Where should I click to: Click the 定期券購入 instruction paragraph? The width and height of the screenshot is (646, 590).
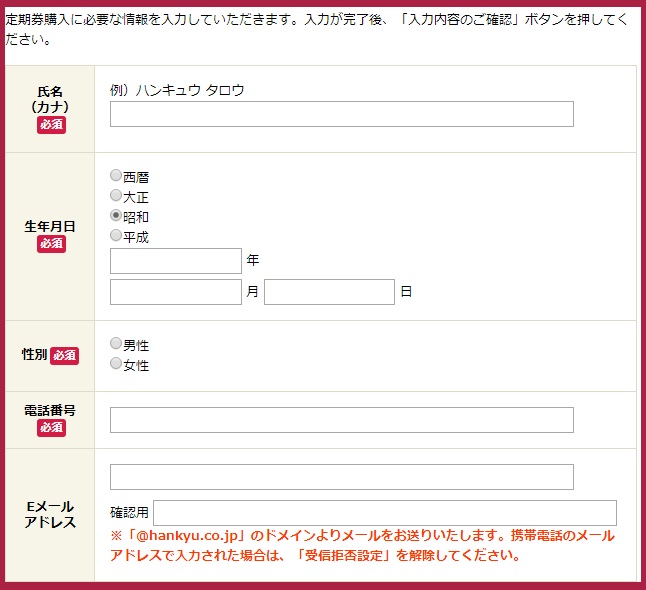pos(316,29)
